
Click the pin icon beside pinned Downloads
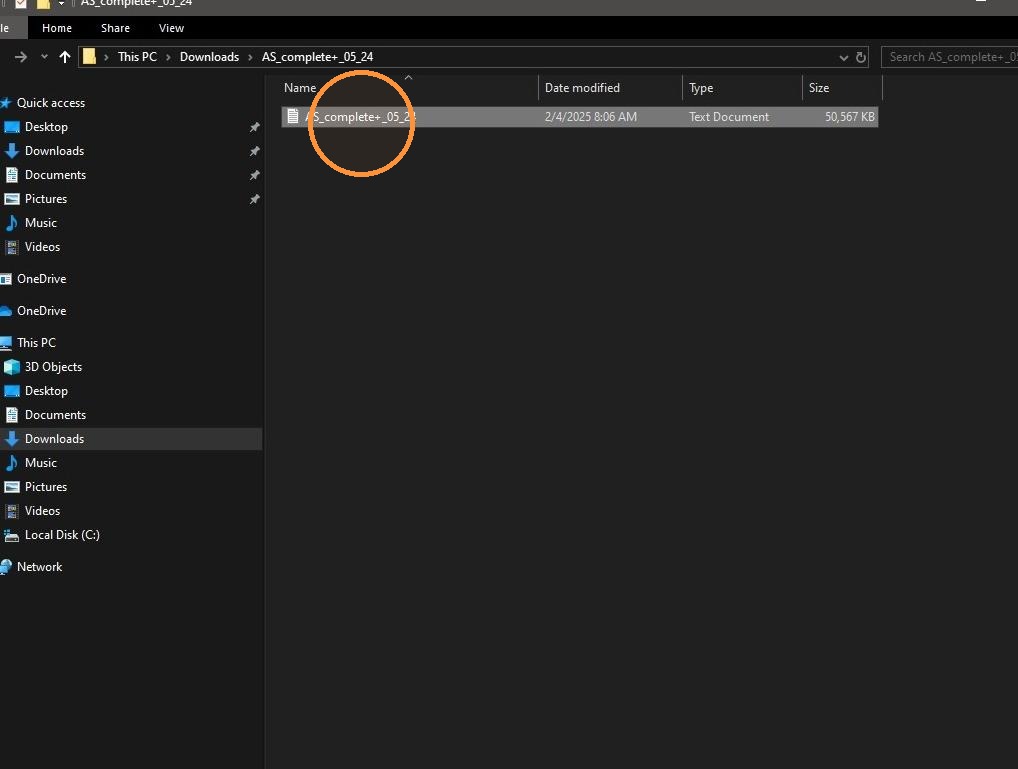point(254,151)
